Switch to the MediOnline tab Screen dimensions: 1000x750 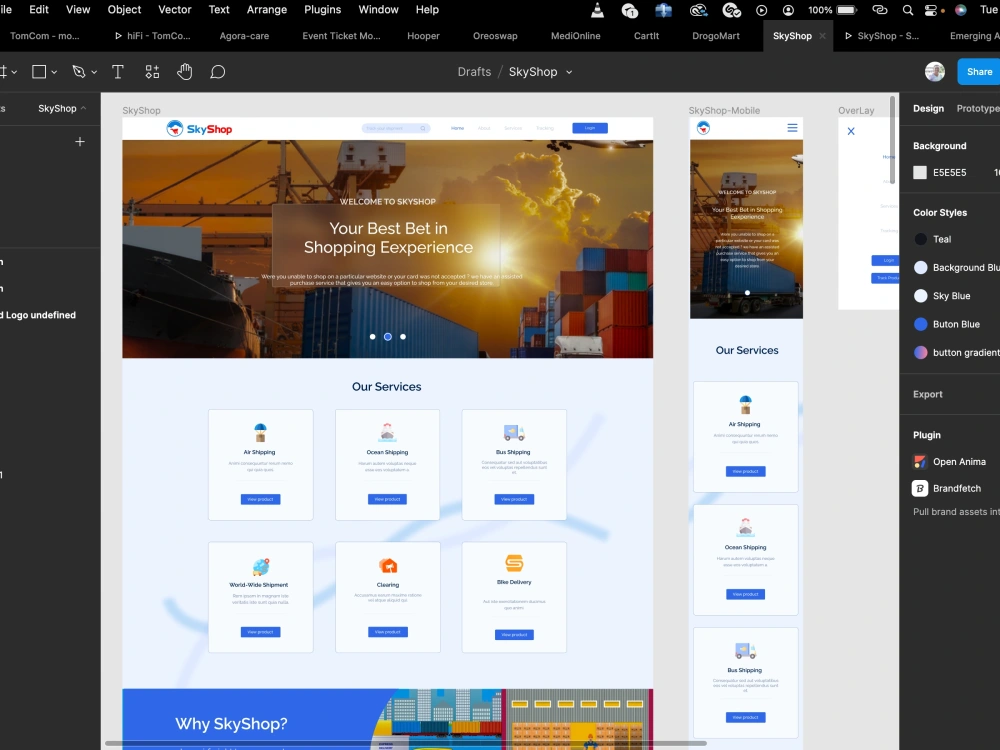[576, 36]
